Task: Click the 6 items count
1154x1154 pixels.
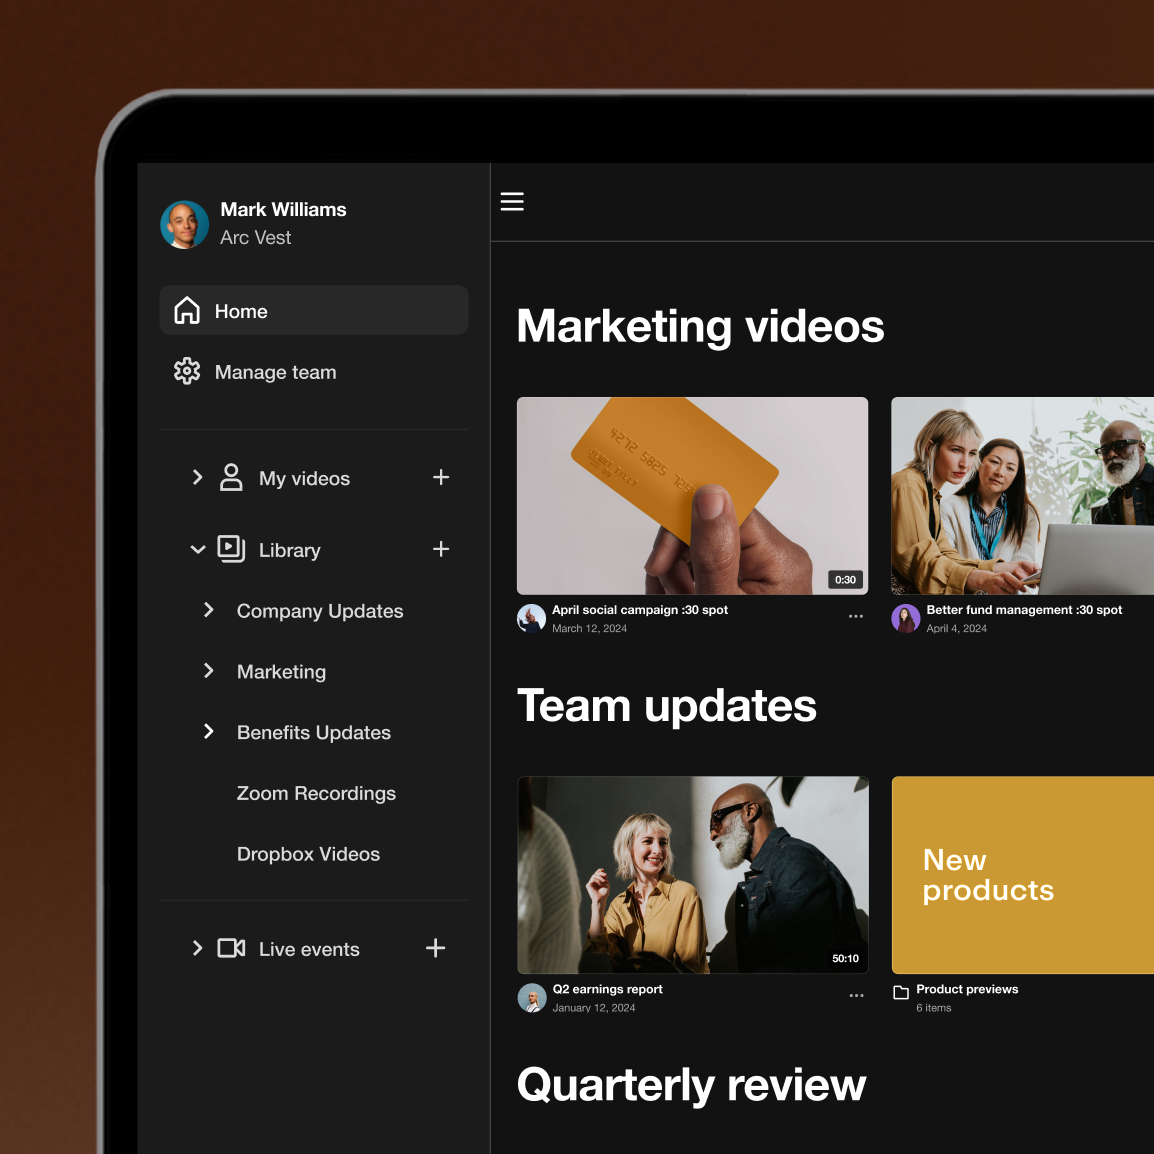Action: point(933,1008)
